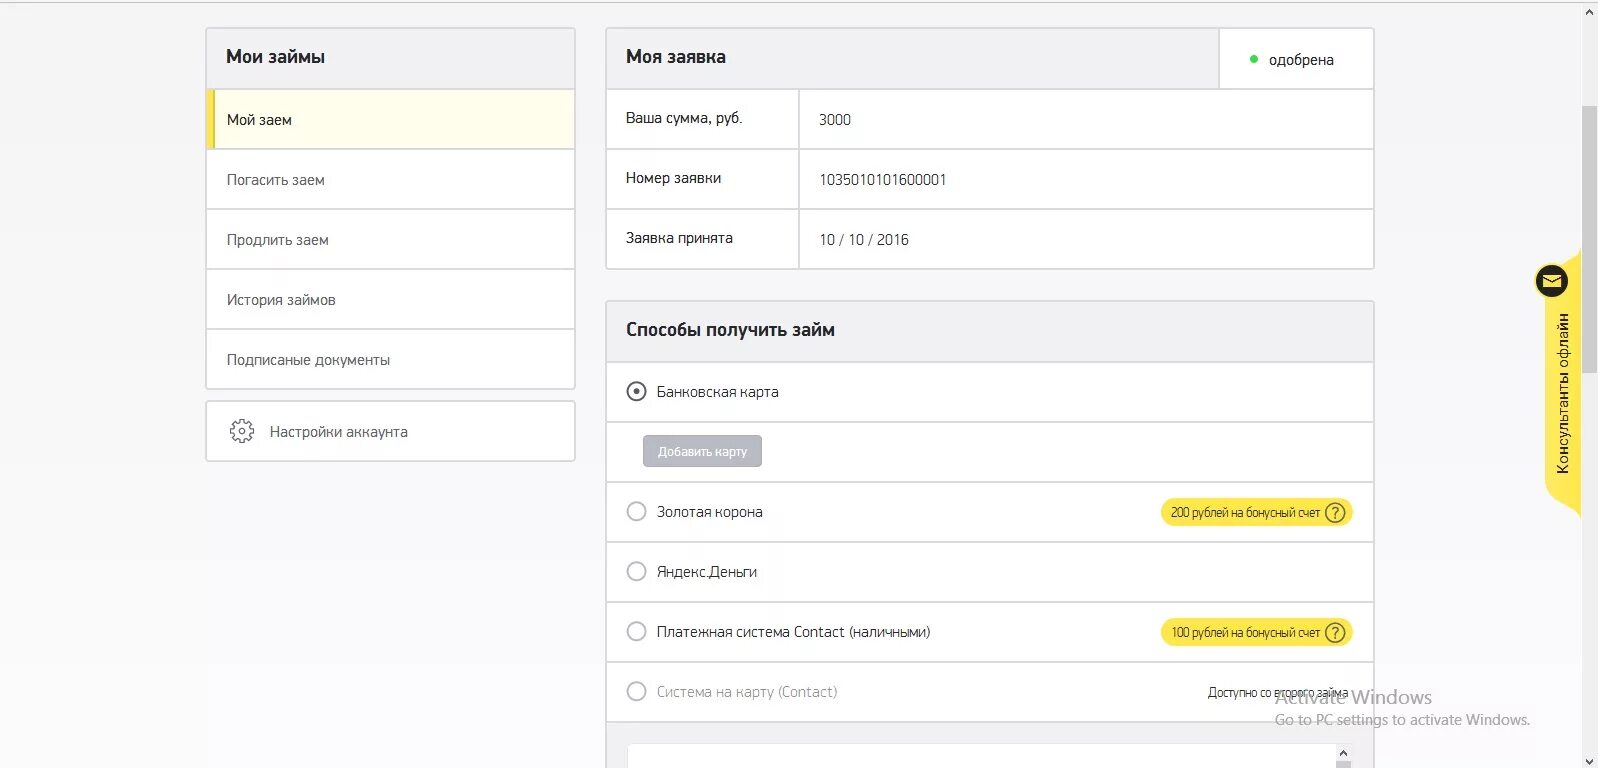Image resolution: width=1598 pixels, height=768 pixels.
Task: Click help icon on 200 рублей bonus badge
Action: [x=1335, y=512]
